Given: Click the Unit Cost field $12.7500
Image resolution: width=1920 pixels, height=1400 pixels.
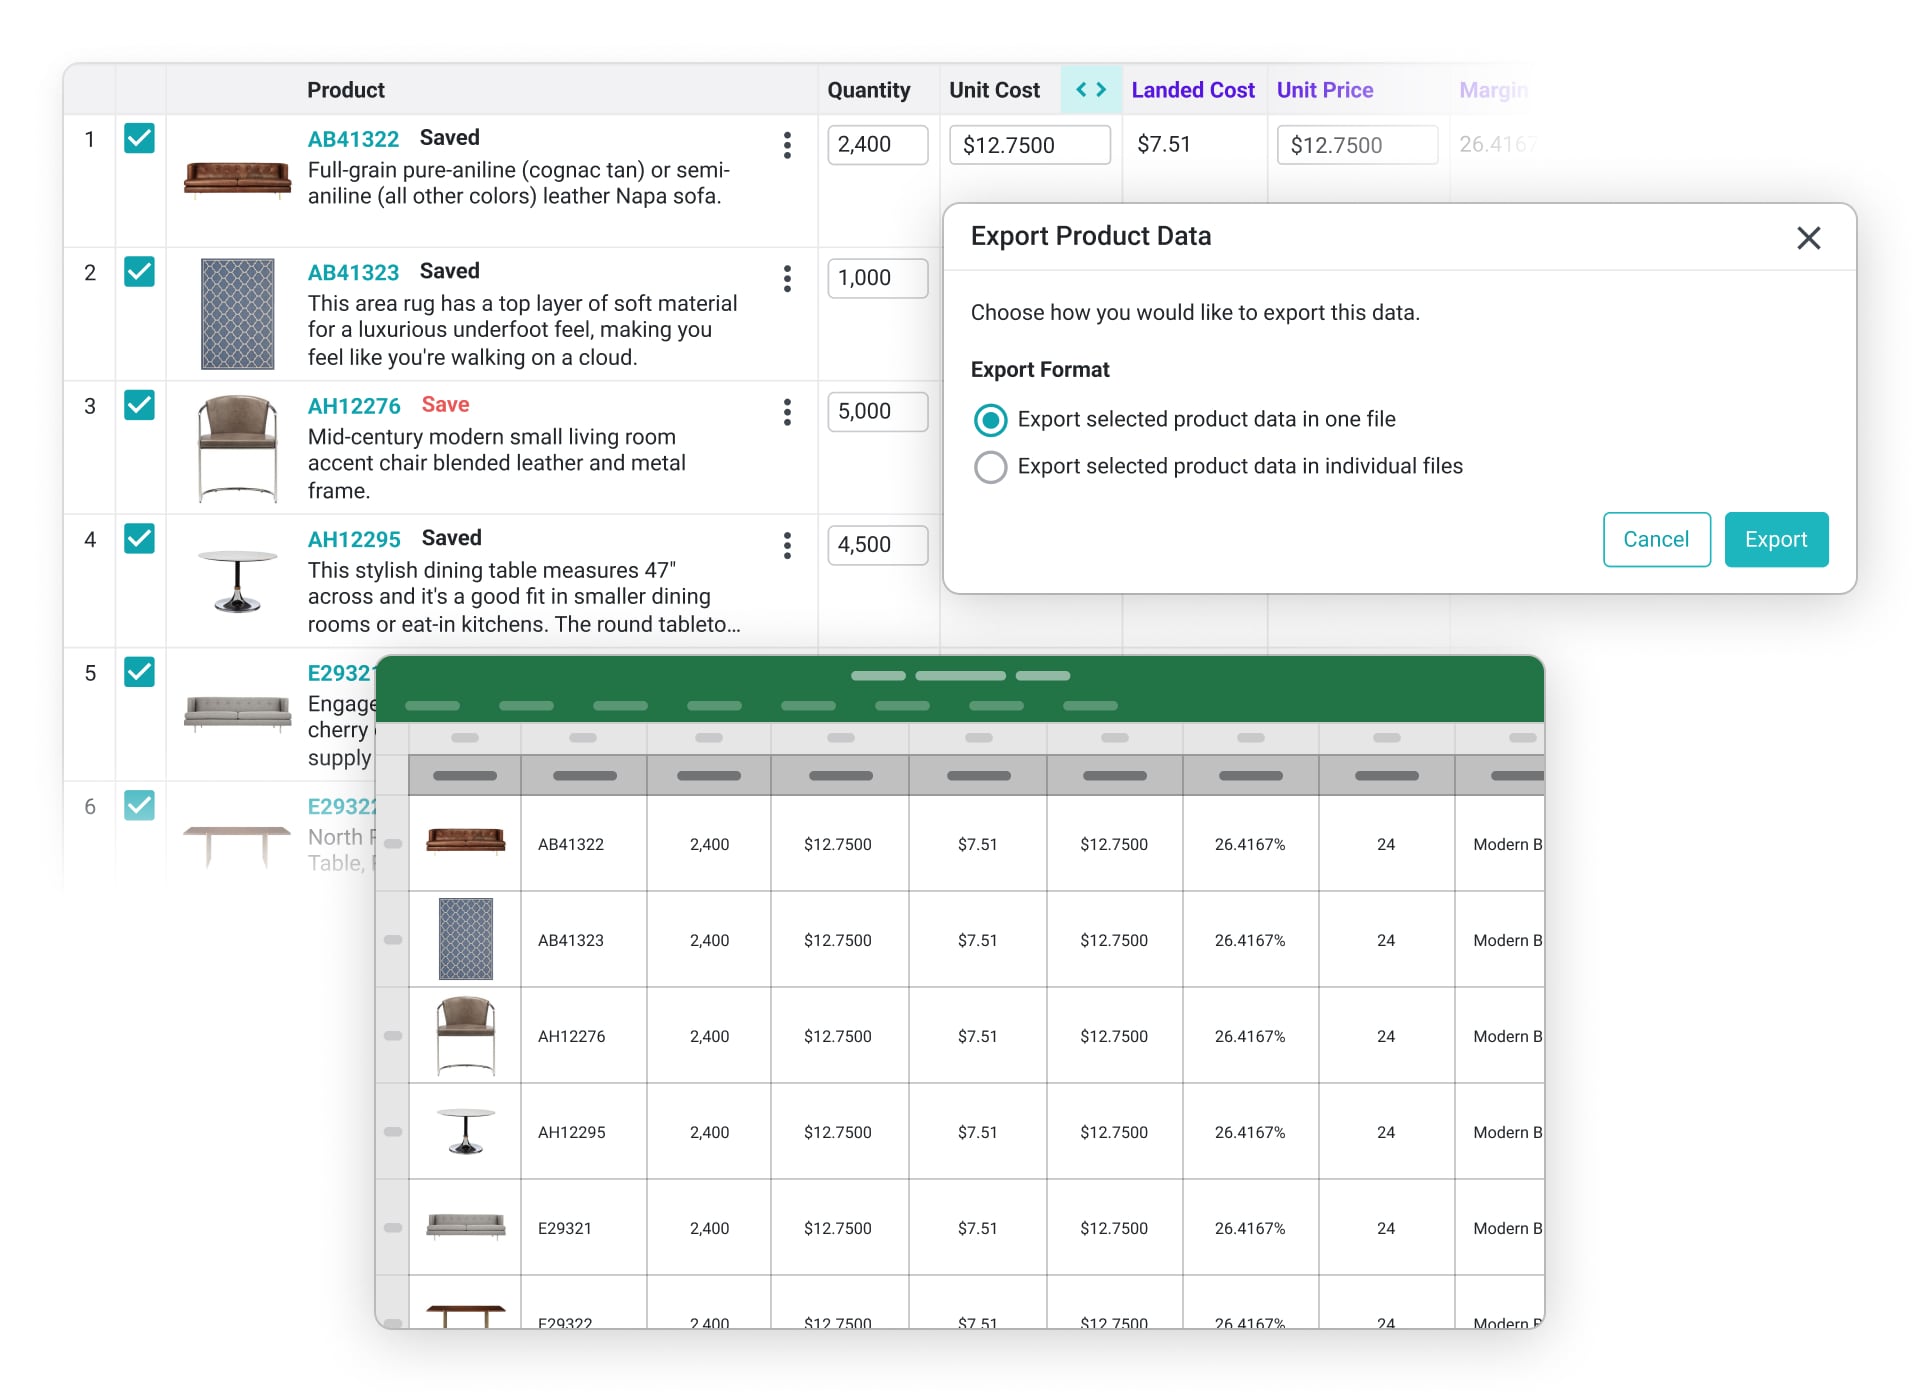Looking at the screenshot, I should point(1029,146).
